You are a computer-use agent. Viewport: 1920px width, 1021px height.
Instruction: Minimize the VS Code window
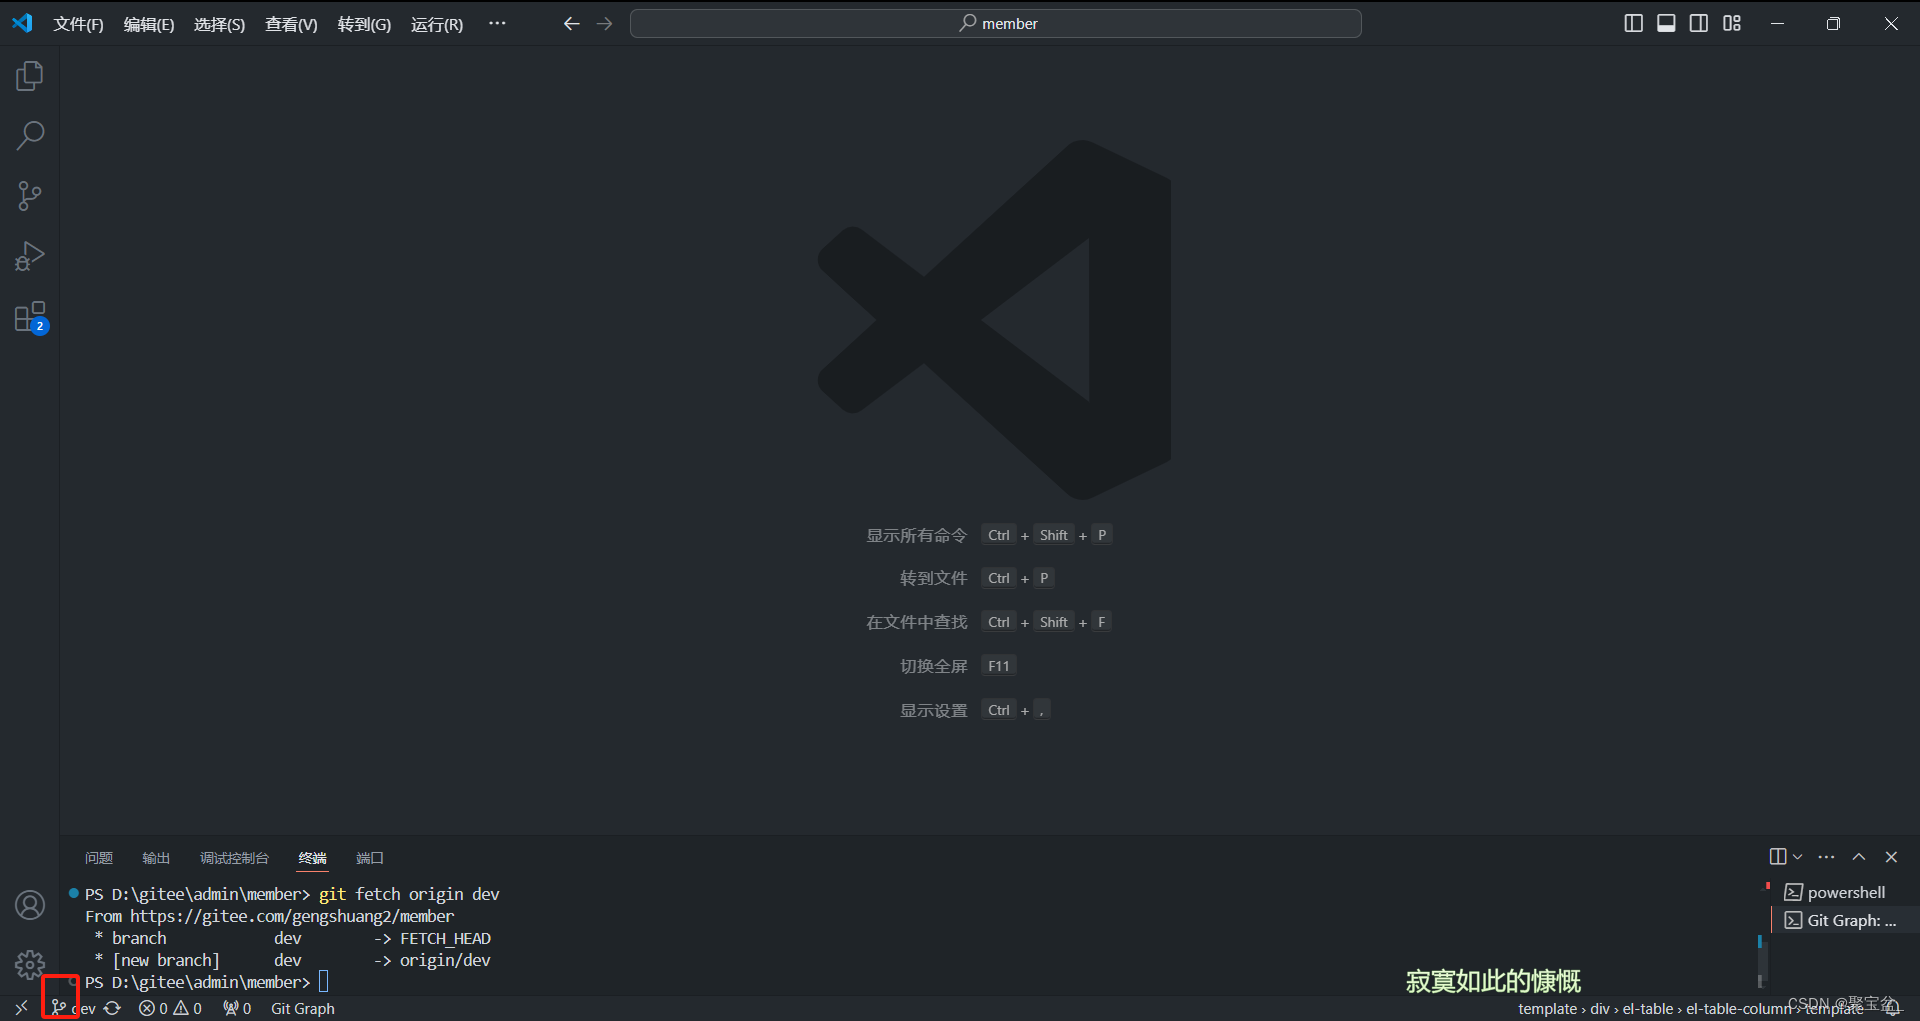[1777, 23]
